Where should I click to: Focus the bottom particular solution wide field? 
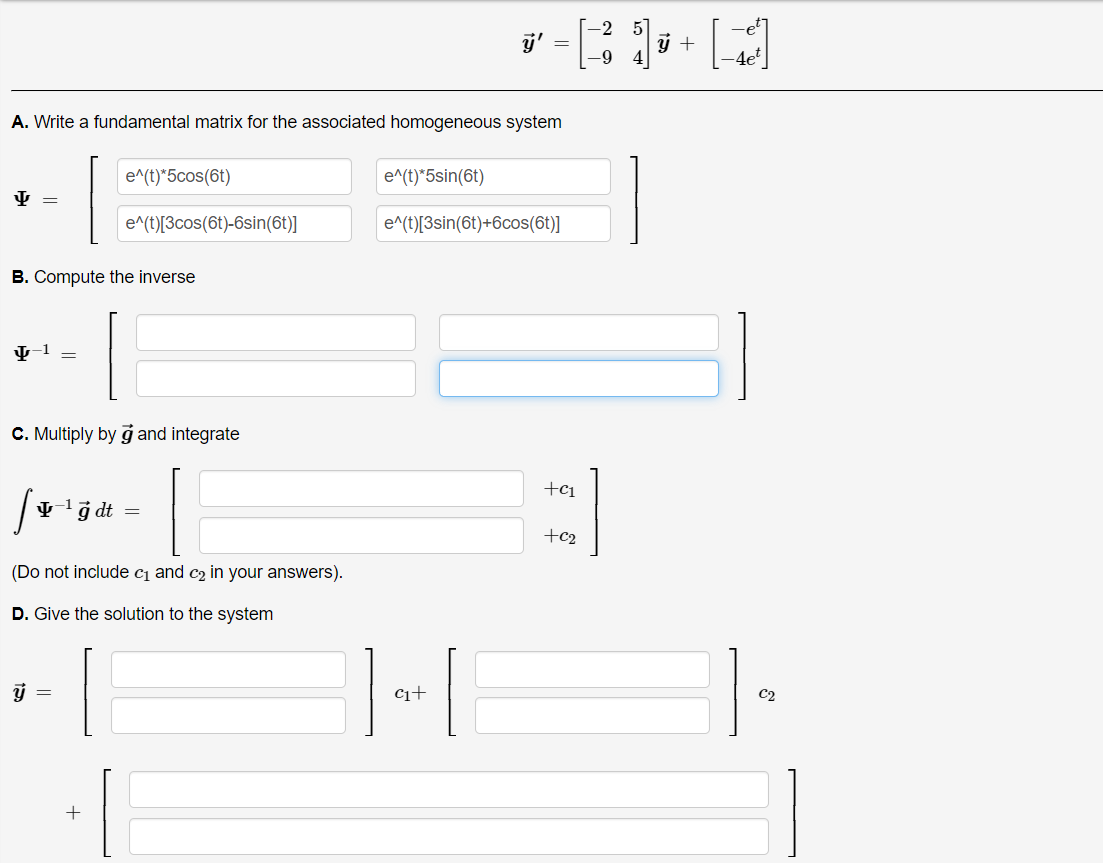(449, 836)
